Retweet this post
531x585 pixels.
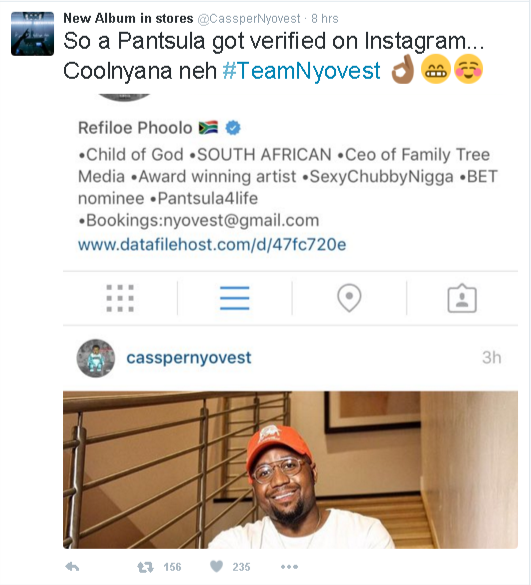(145, 567)
